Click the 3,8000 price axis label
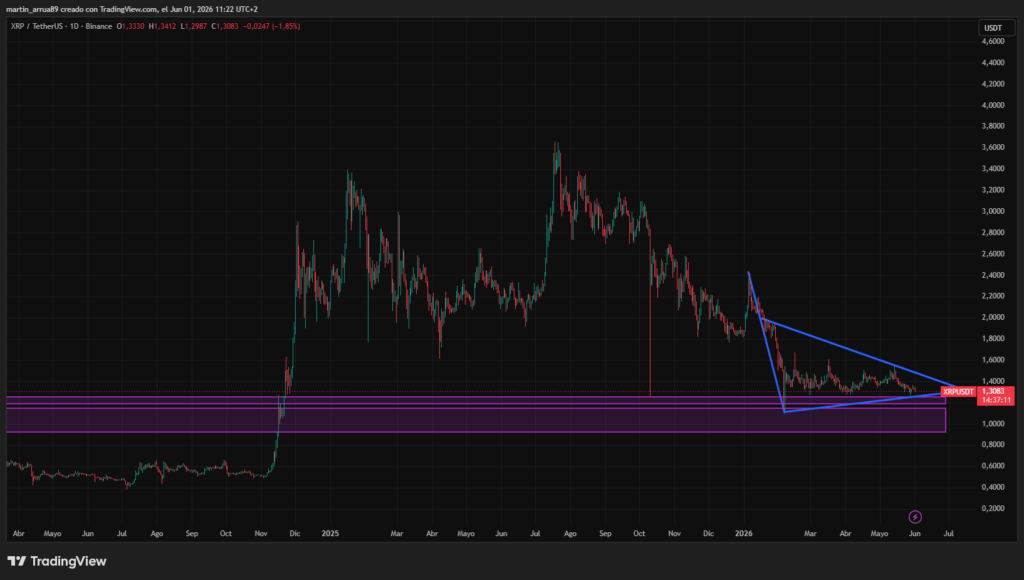Viewport: 1024px width, 580px height. click(x=993, y=126)
